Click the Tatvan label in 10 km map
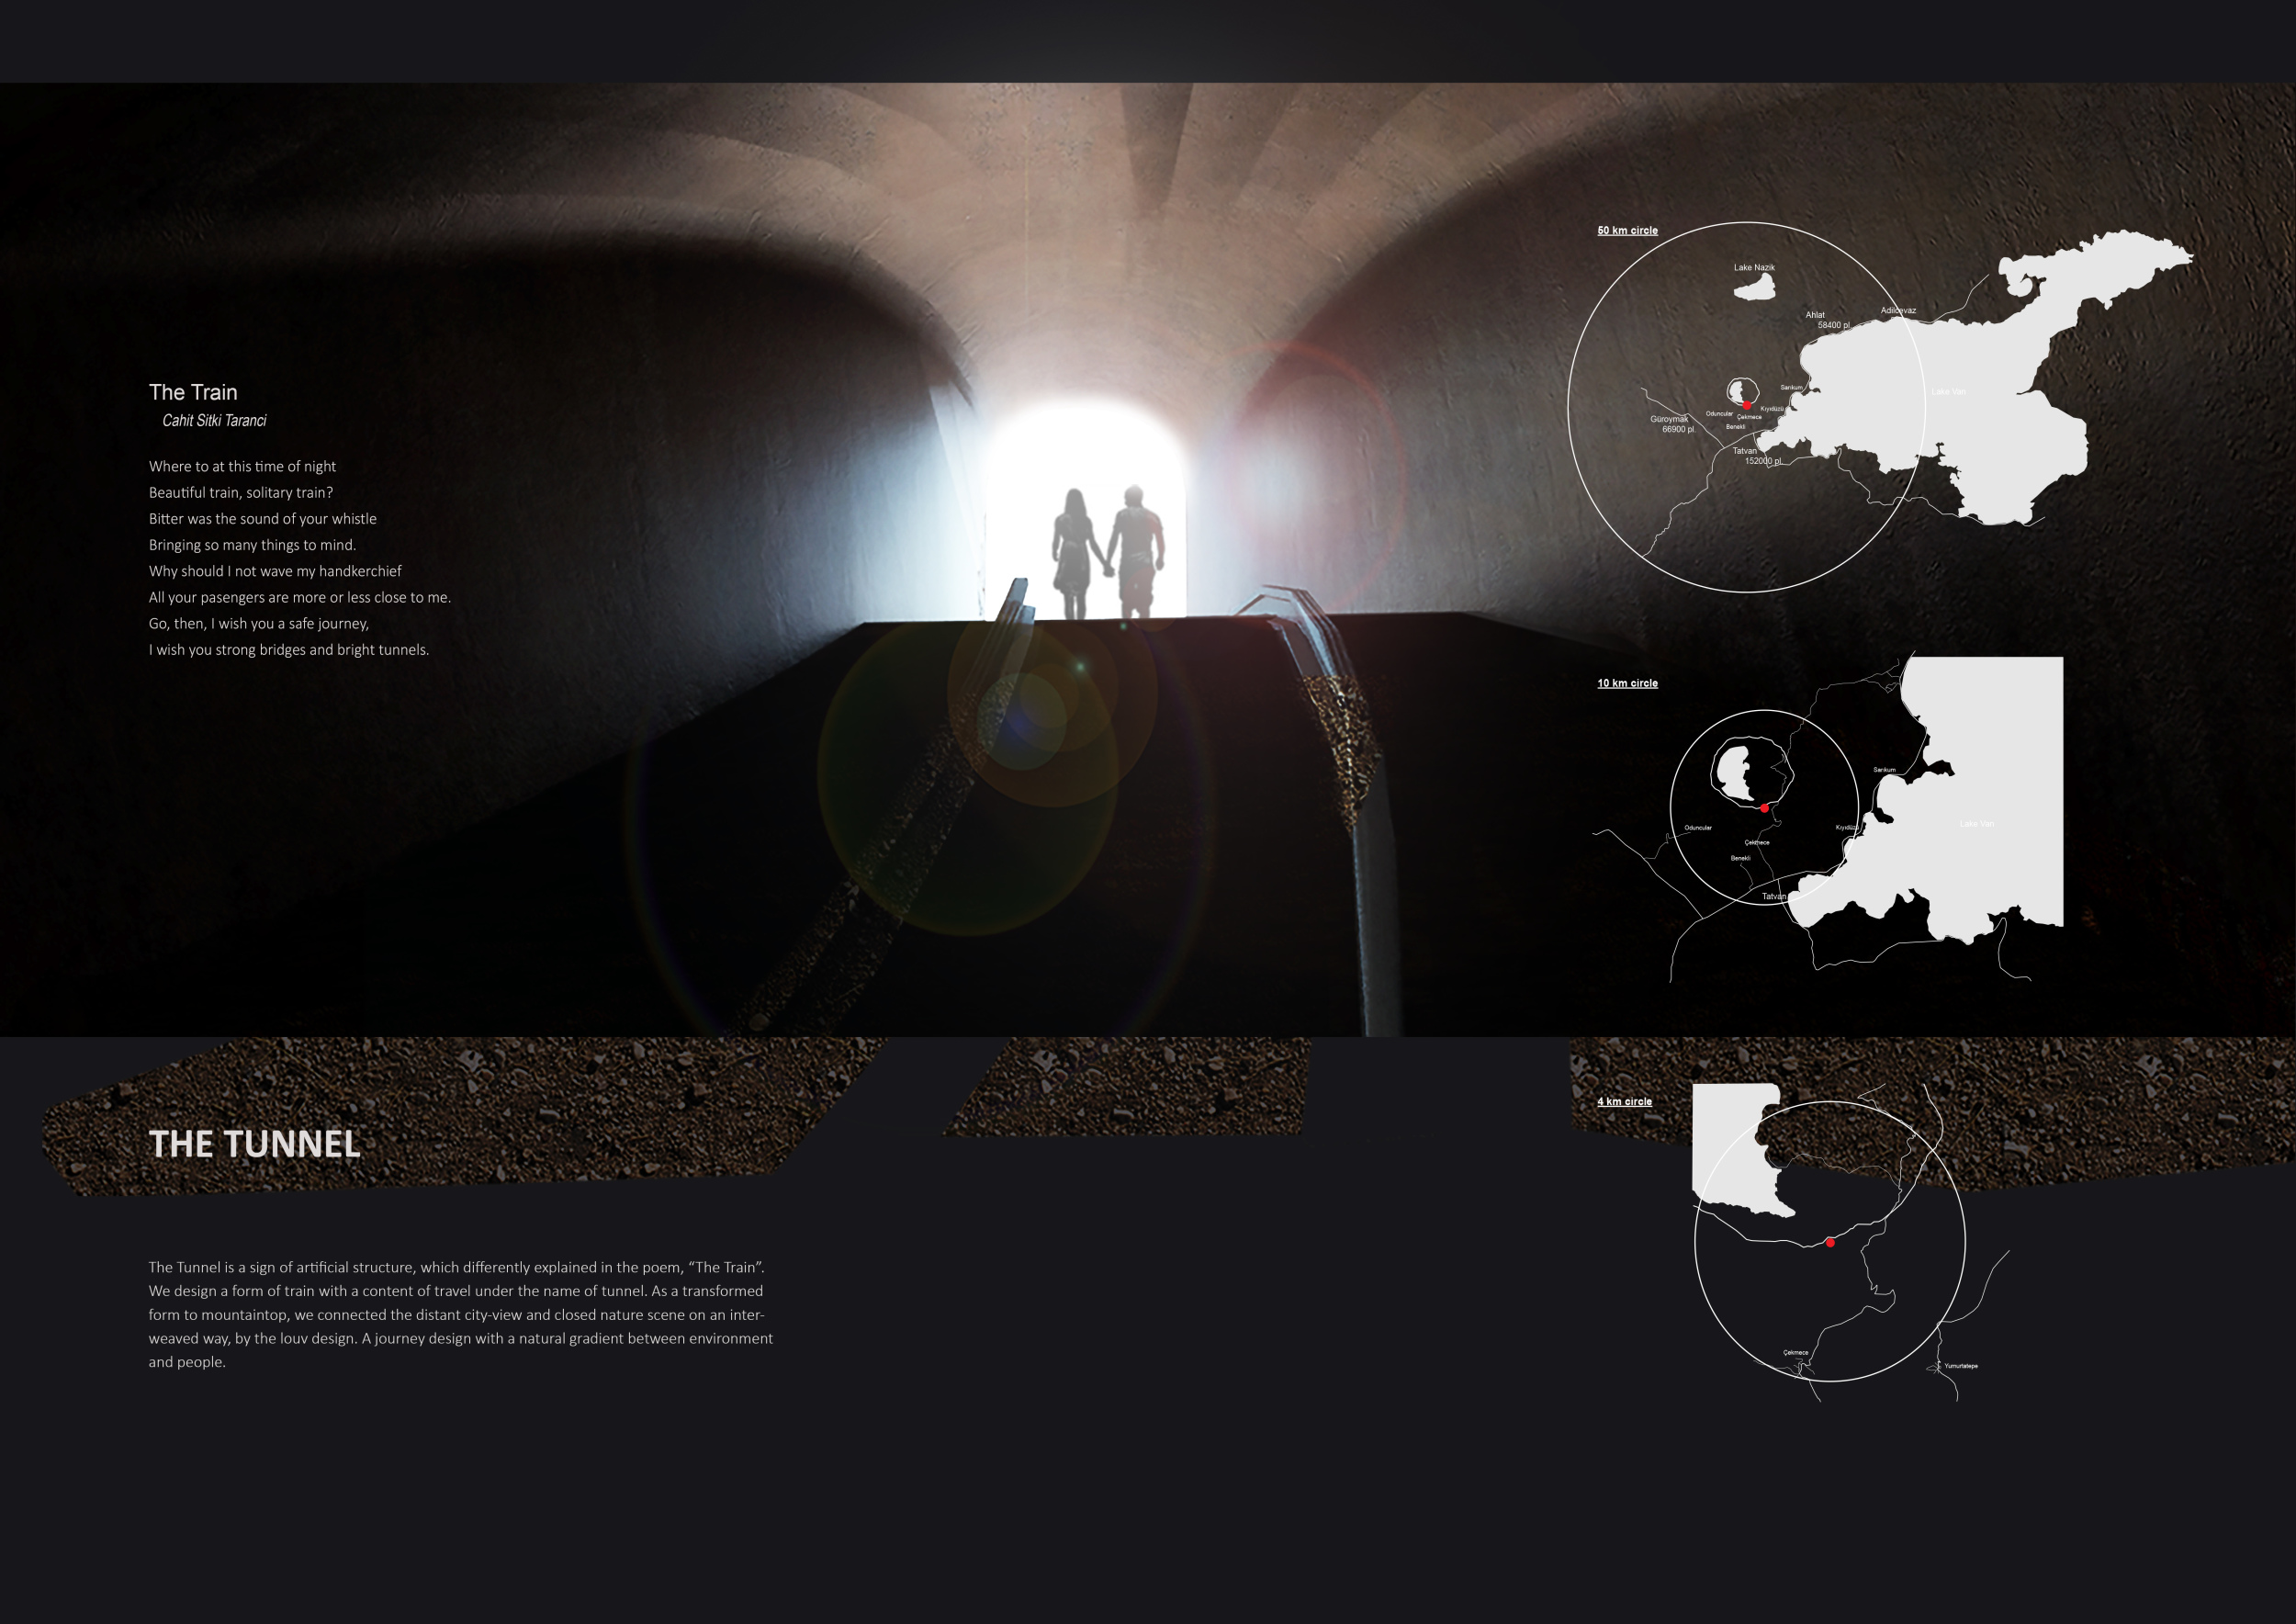The image size is (2296, 1624). [x=1773, y=897]
